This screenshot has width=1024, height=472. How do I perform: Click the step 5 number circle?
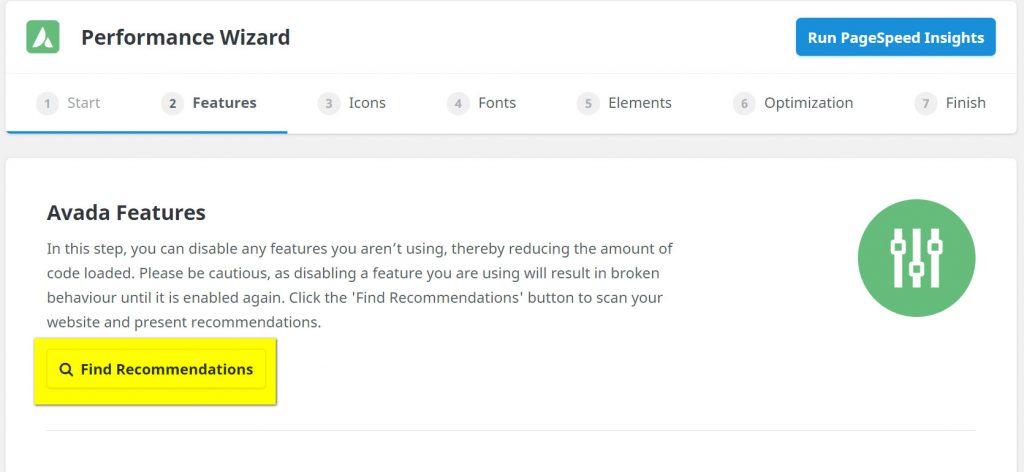pyautogui.click(x=588, y=103)
